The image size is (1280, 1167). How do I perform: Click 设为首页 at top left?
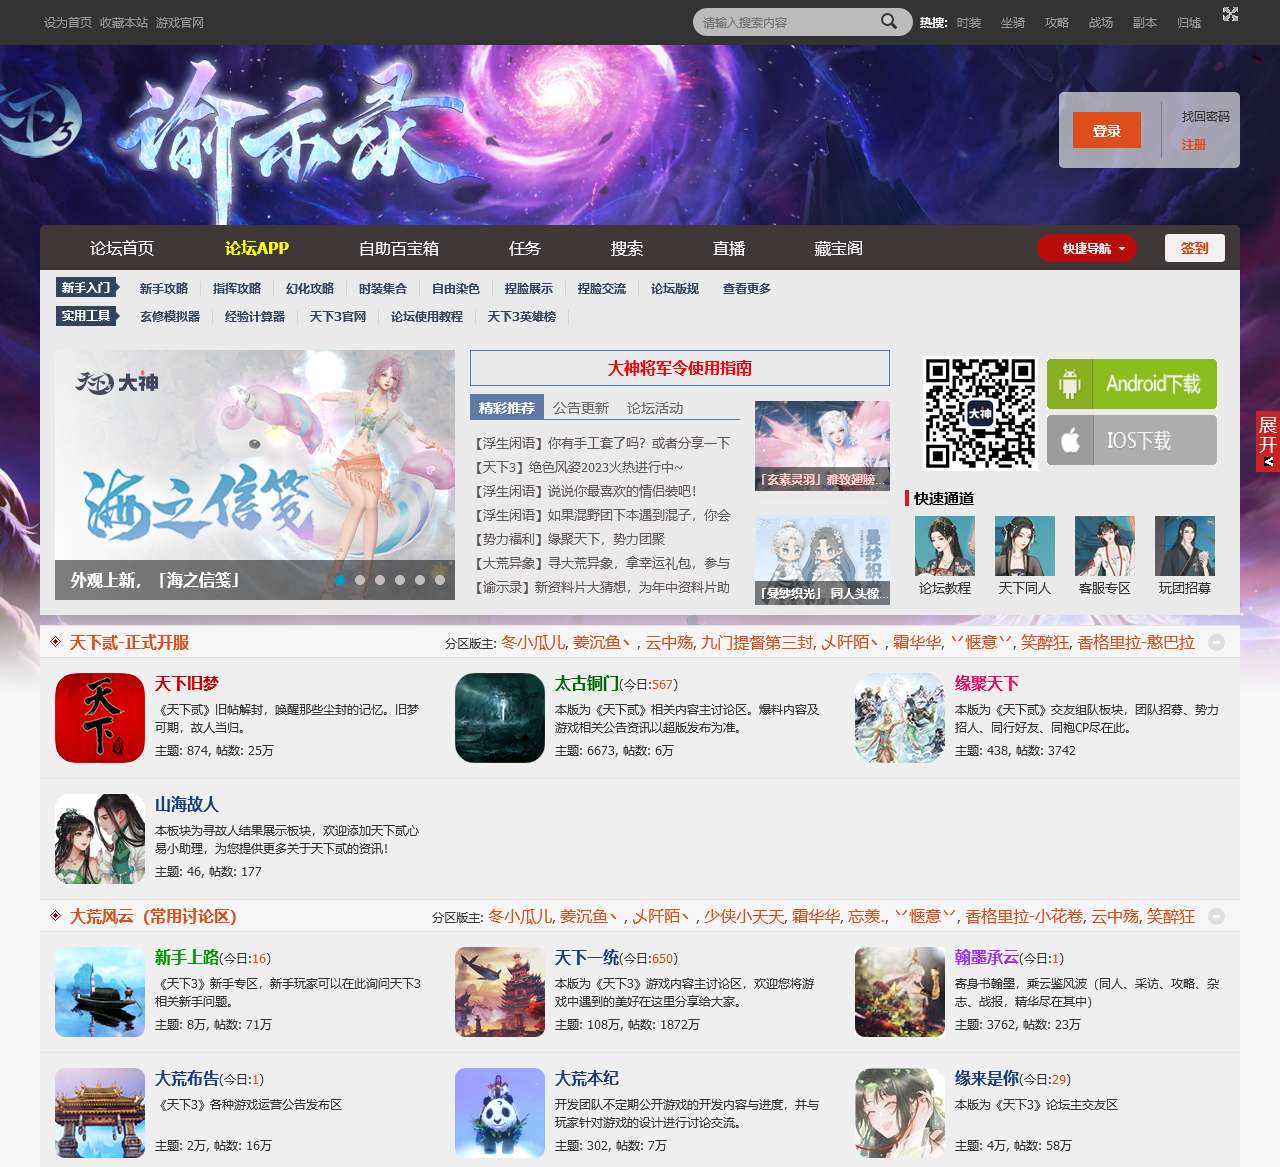click(x=68, y=22)
